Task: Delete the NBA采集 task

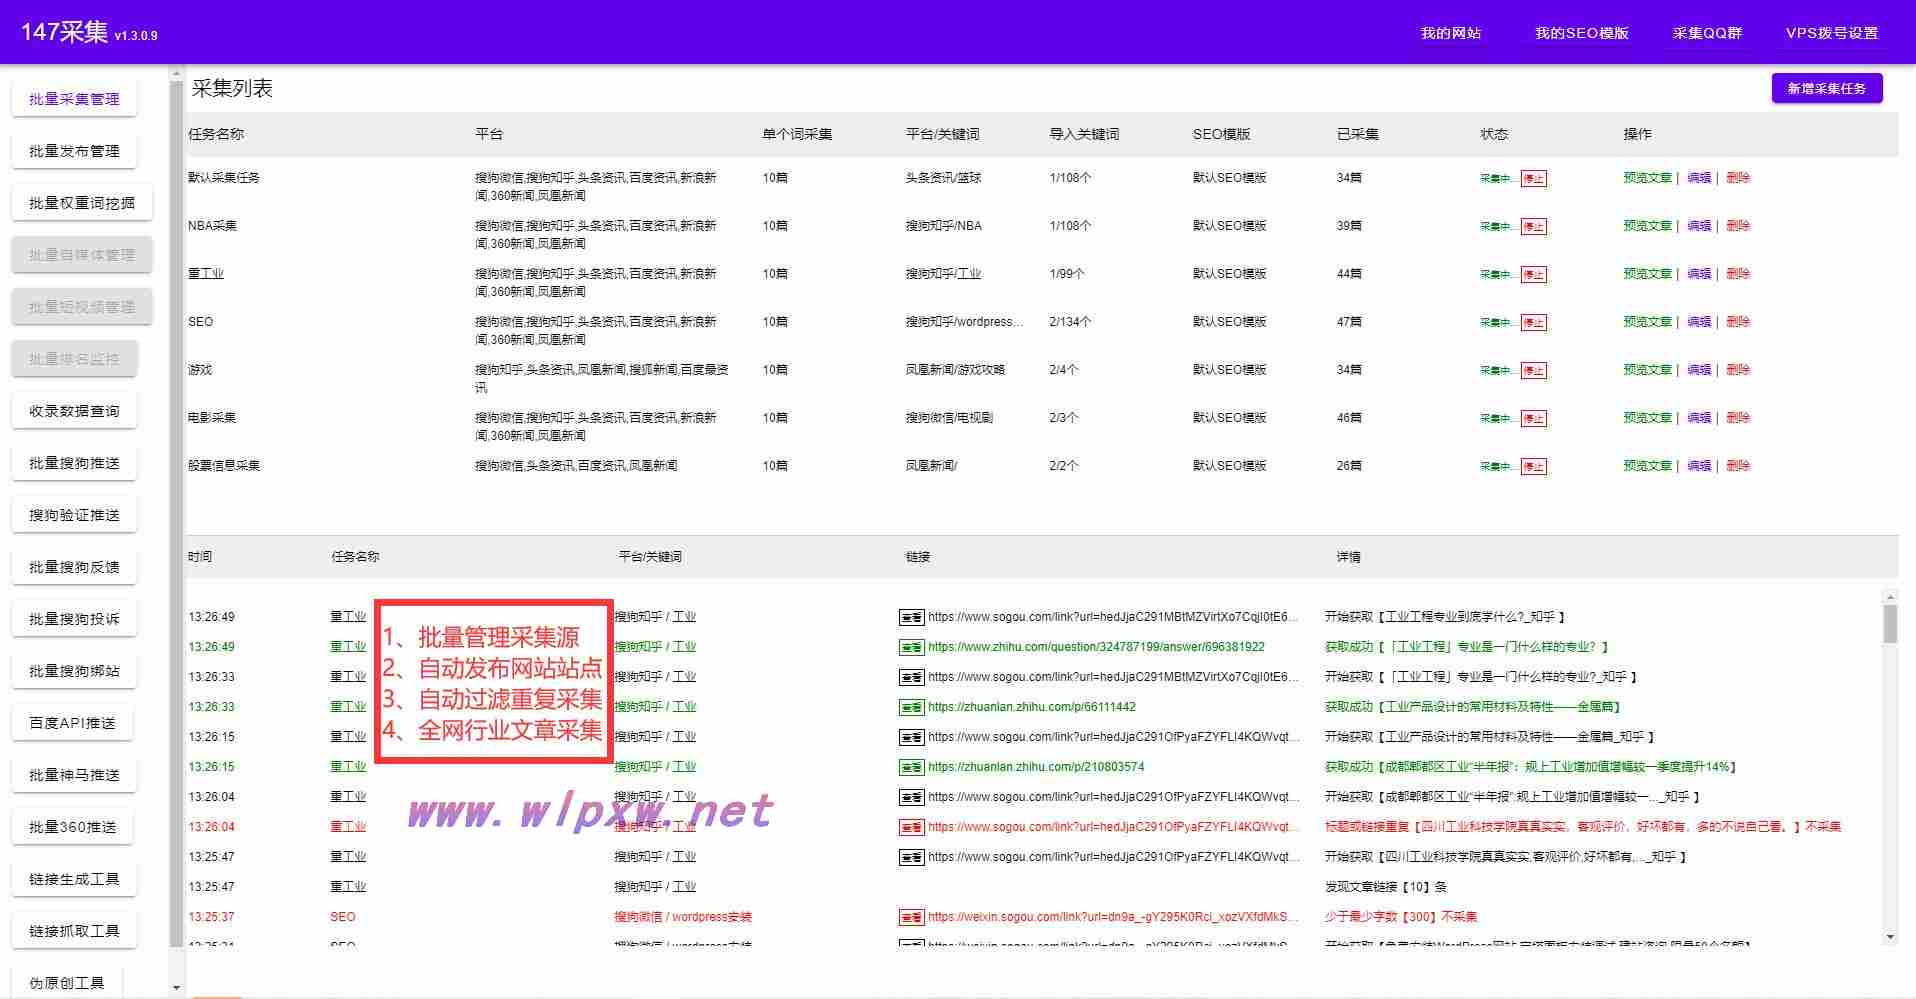Action: pos(1738,225)
